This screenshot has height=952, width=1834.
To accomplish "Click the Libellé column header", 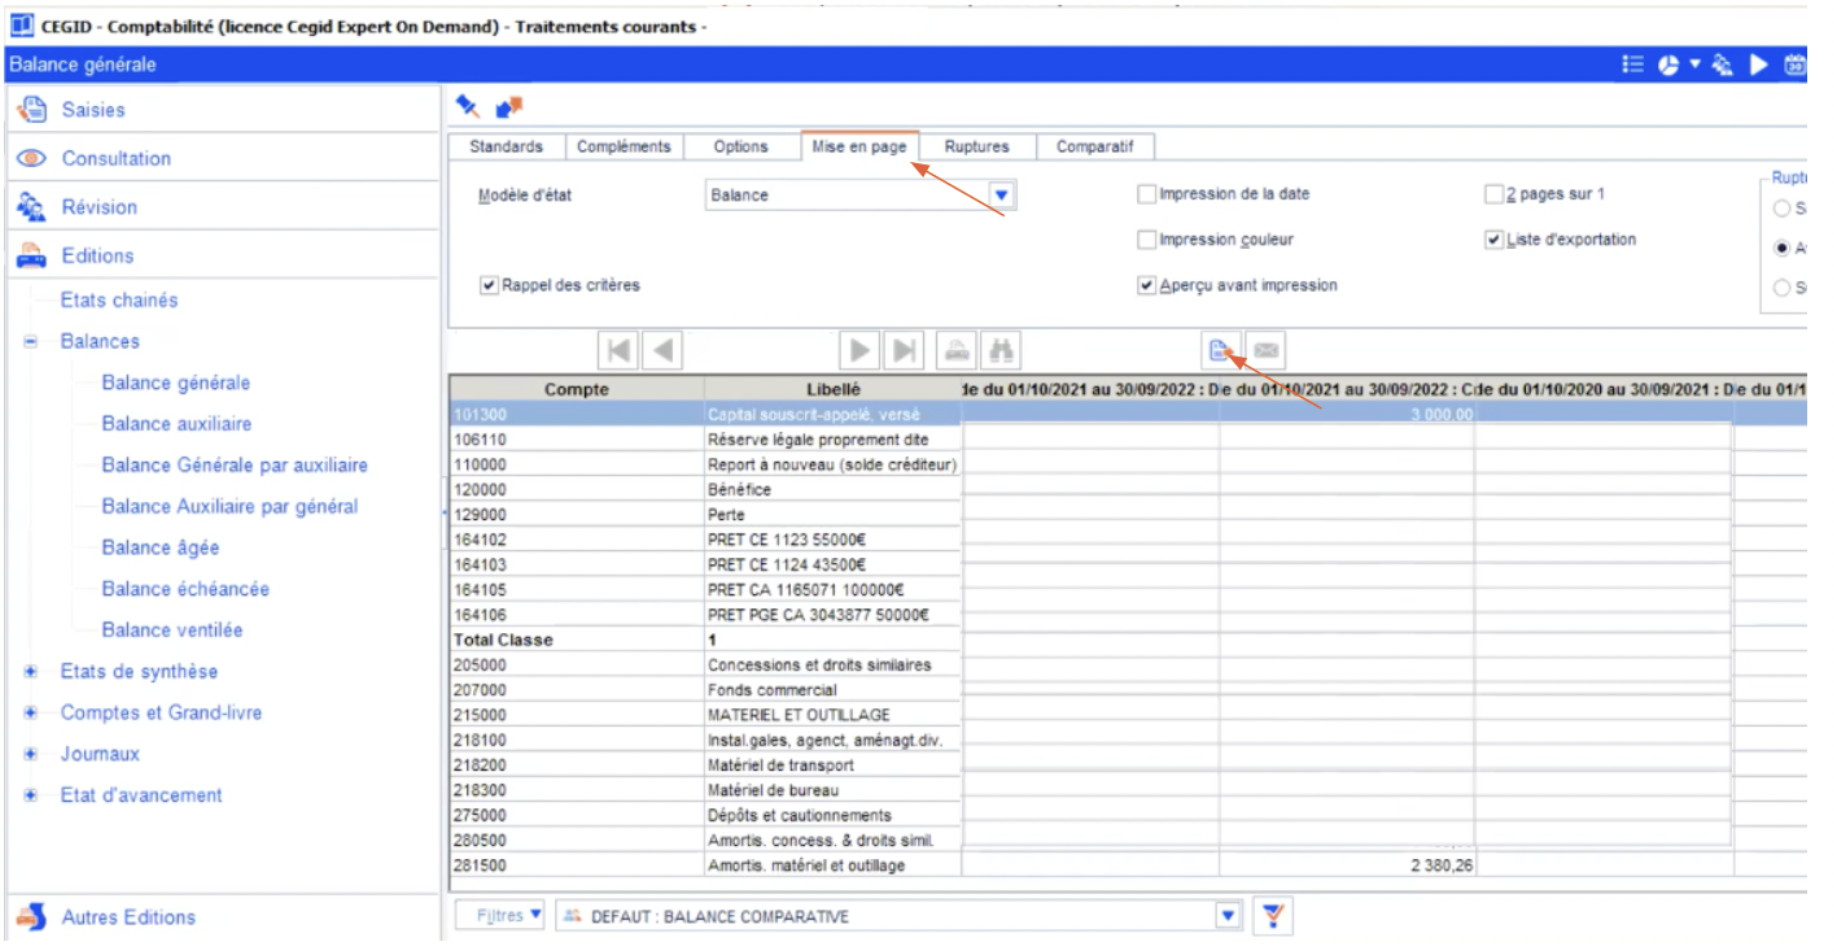I will coord(833,389).
